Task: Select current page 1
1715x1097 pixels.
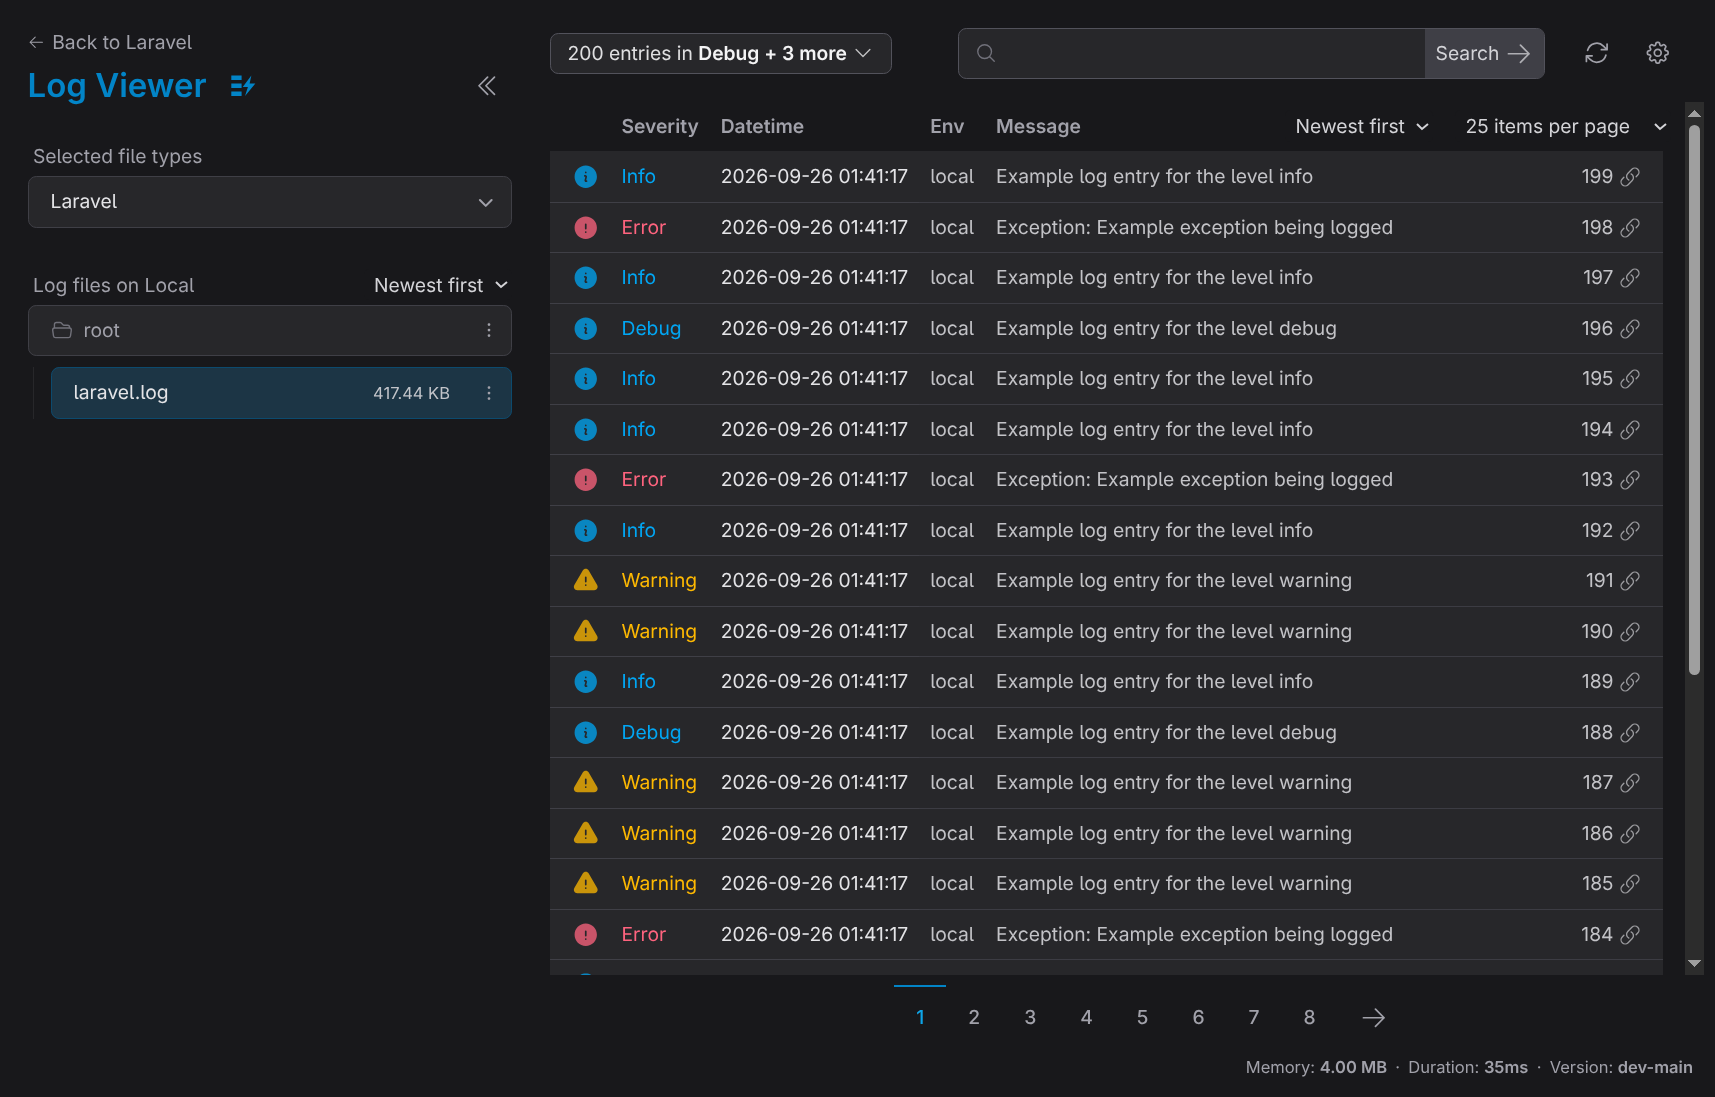Action: pyautogui.click(x=920, y=1018)
